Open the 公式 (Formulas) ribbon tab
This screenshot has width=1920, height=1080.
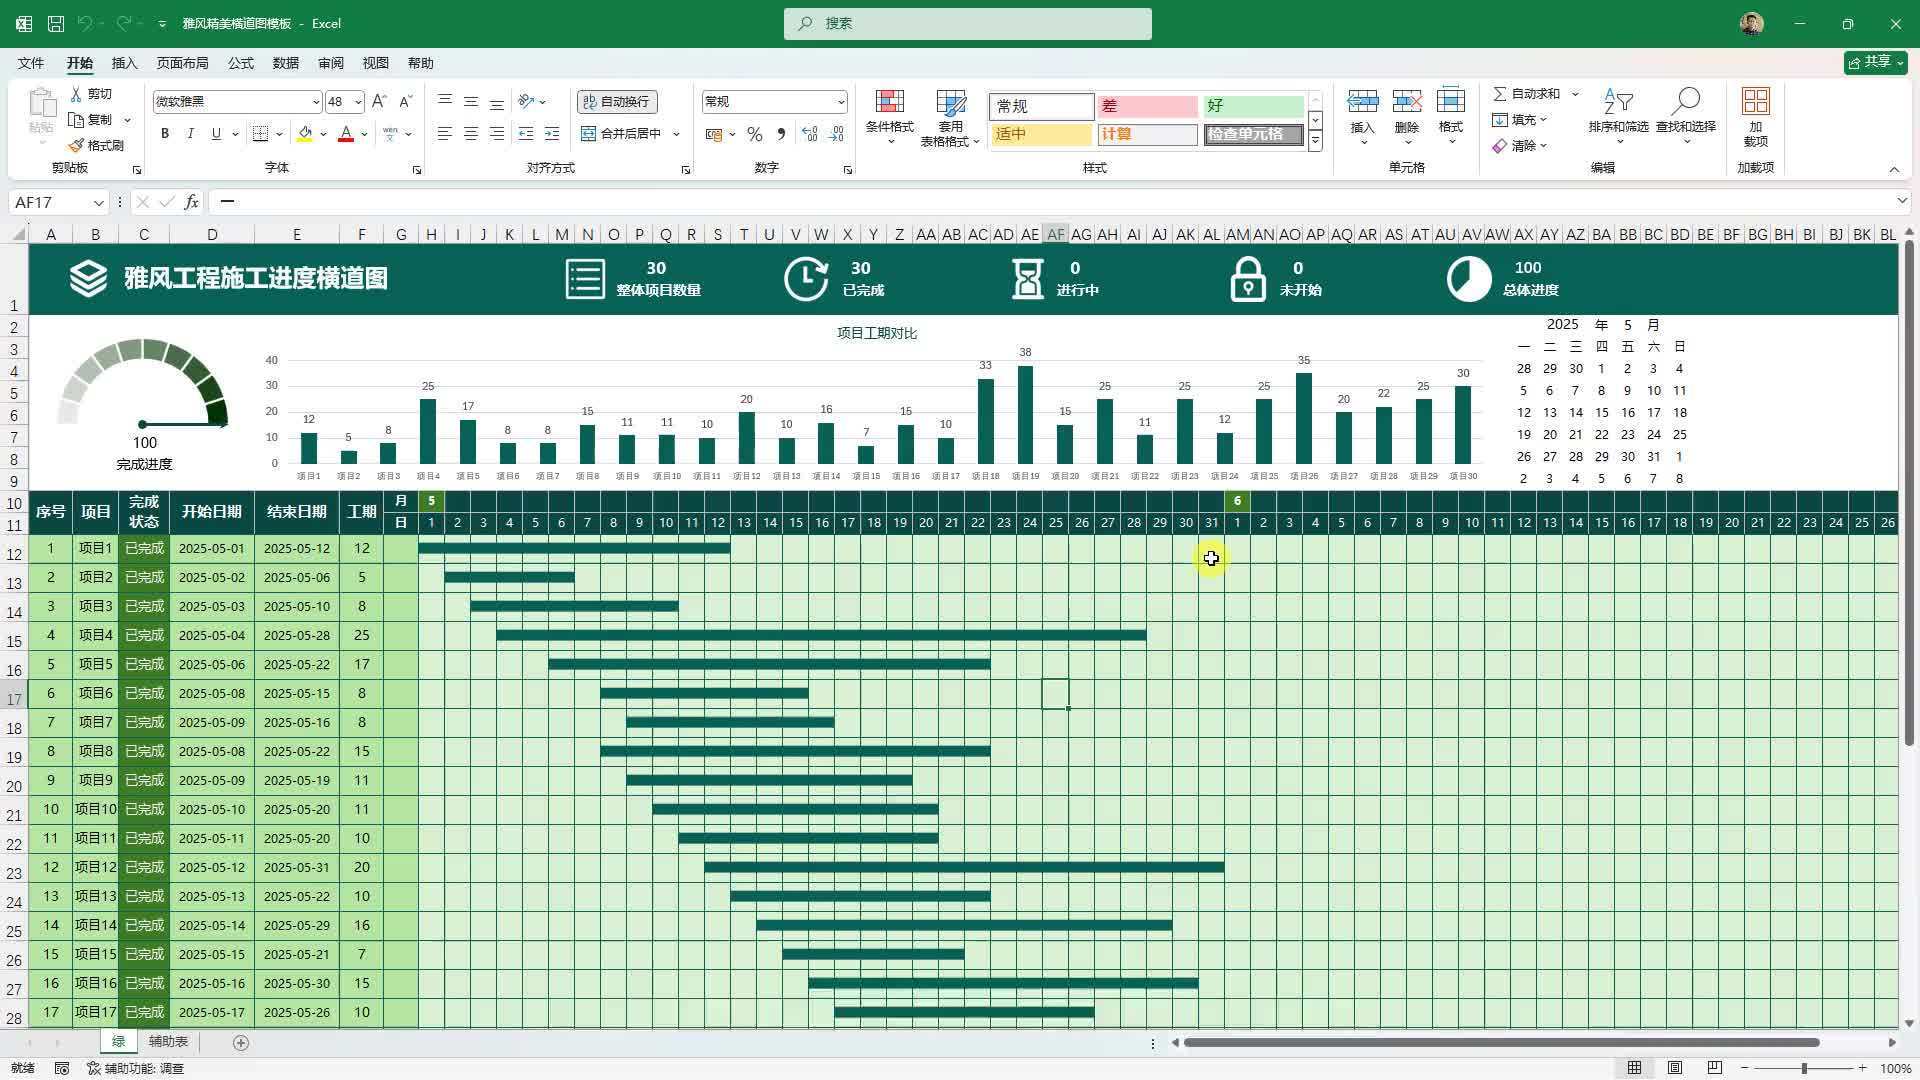[x=240, y=63]
